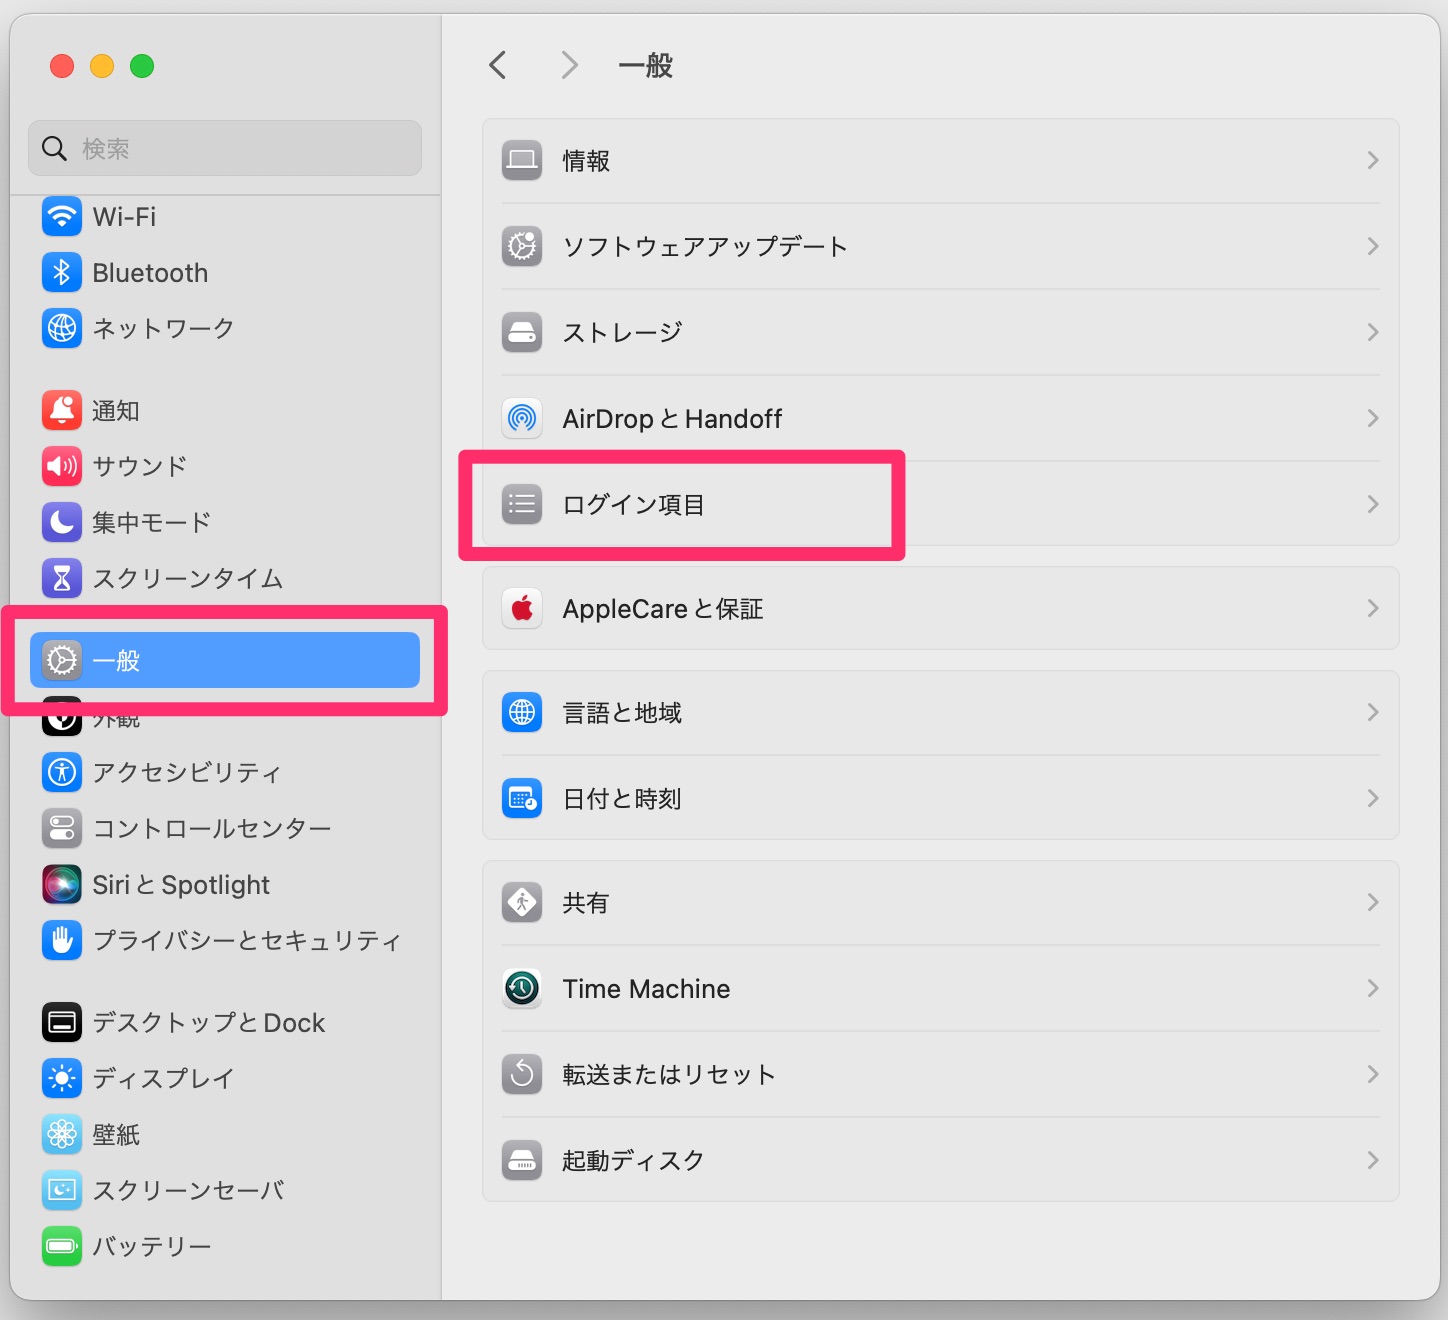Click the スクリーンタイム hourglass icon

pos(62,578)
